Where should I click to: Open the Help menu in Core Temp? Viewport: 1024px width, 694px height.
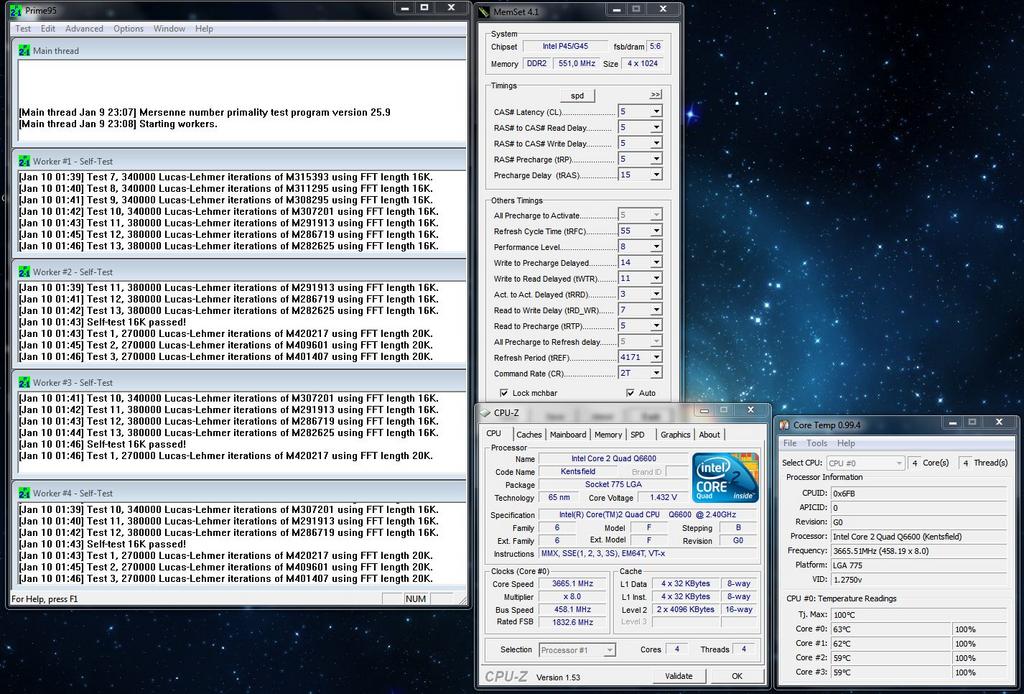click(x=846, y=443)
